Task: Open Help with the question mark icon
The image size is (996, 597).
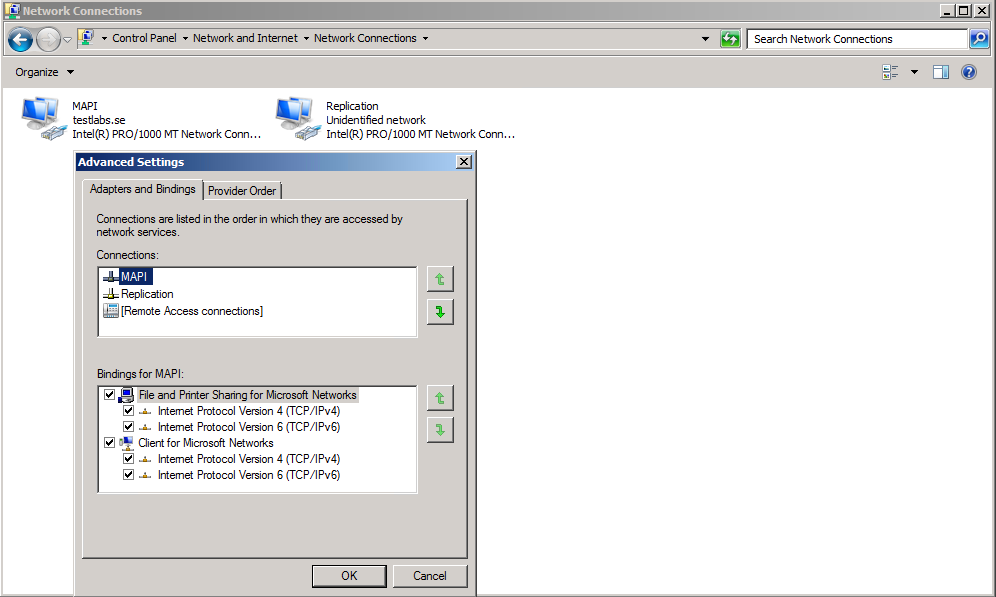Action: (969, 72)
